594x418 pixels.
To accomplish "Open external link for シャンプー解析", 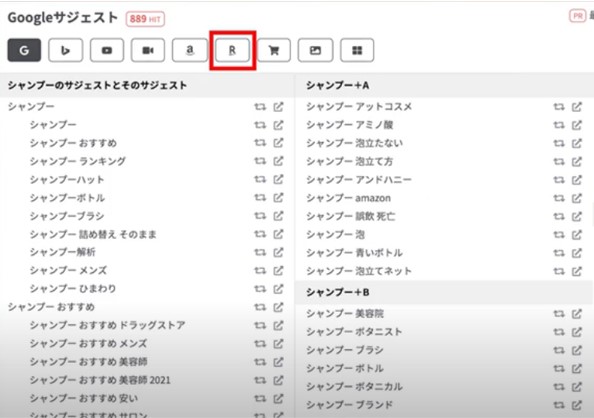I will point(278,252).
